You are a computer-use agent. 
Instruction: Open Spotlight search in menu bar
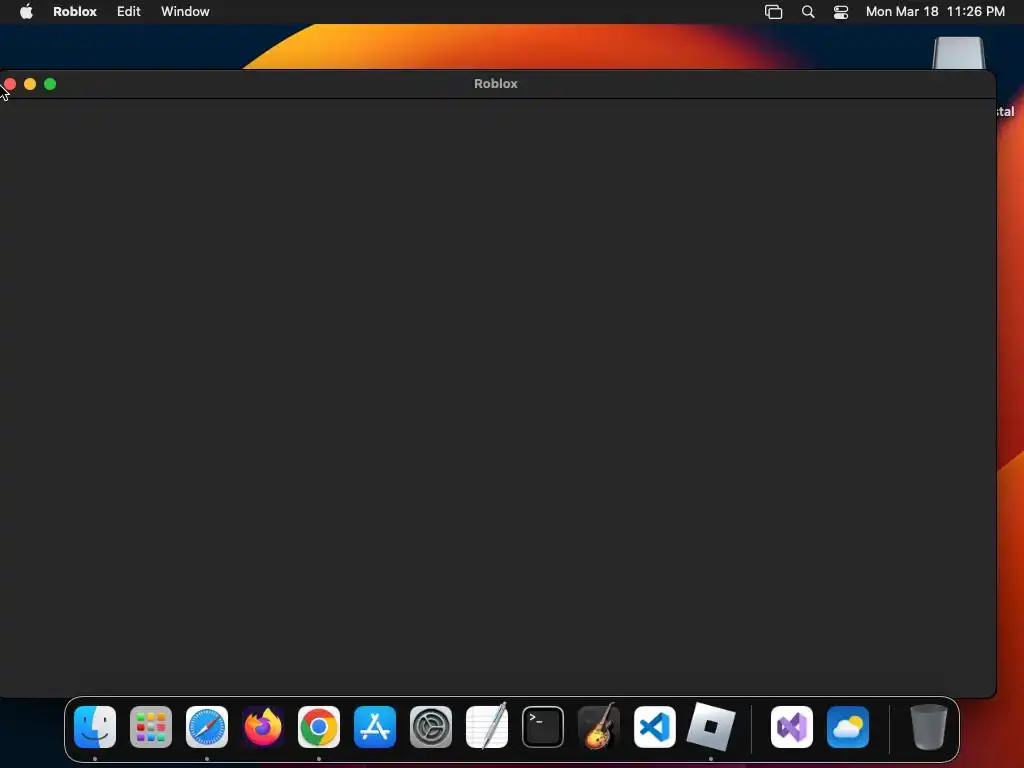[x=808, y=12]
